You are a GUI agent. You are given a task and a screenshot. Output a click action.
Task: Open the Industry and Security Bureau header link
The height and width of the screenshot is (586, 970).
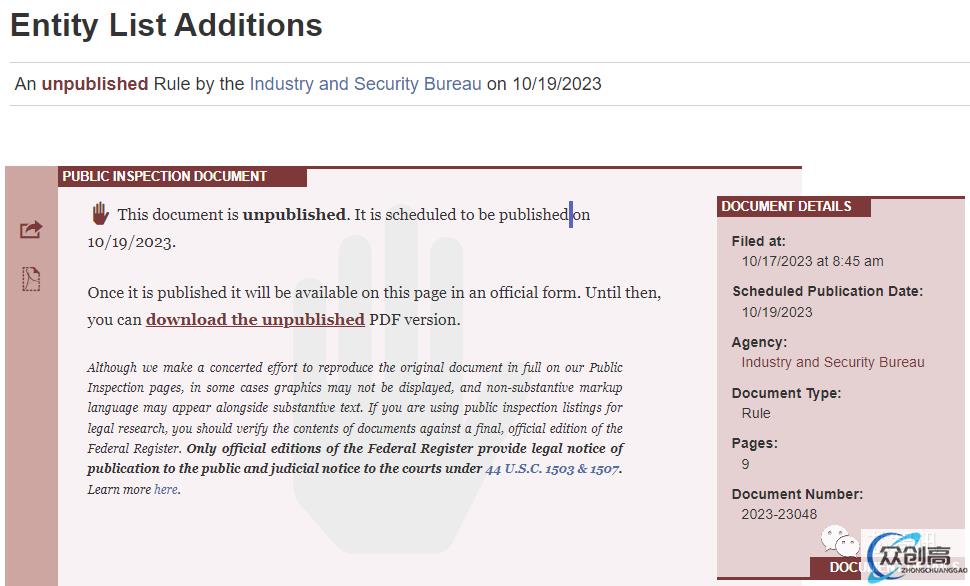click(365, 84)
